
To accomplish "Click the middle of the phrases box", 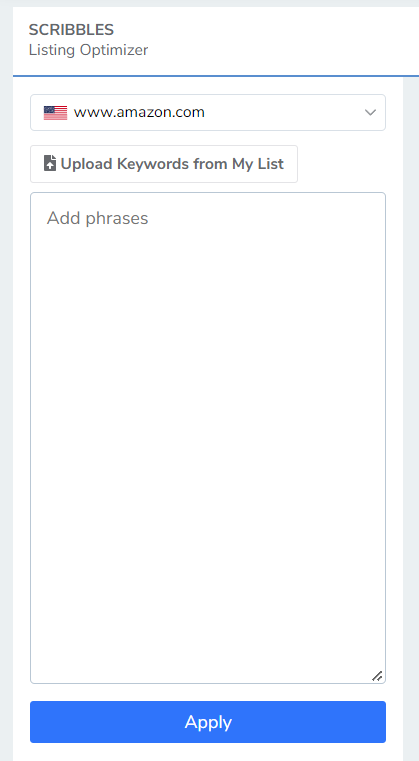I will click(x=208, y=438).
